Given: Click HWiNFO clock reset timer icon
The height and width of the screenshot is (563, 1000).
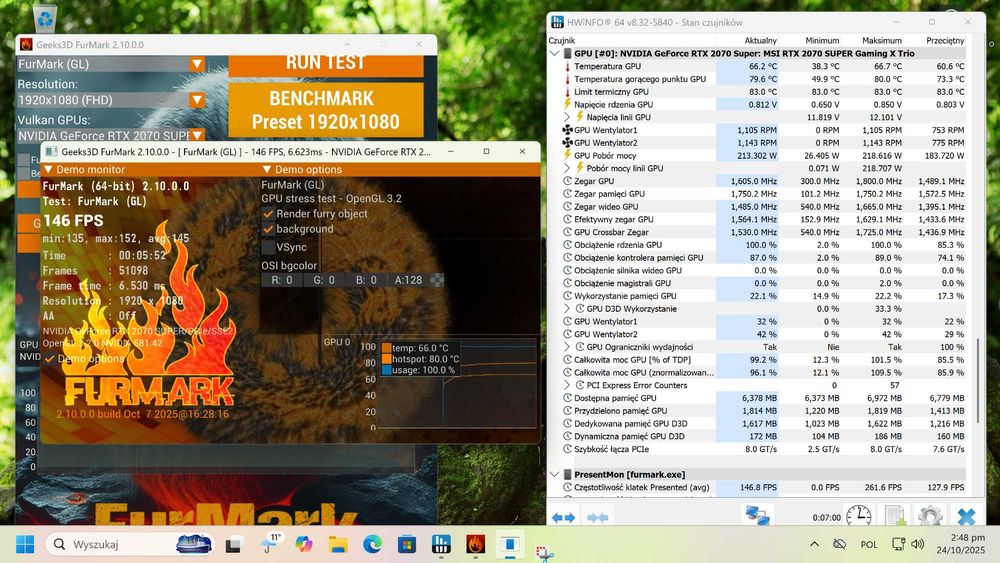Looking at the screenshot, I should click(858, 515).
